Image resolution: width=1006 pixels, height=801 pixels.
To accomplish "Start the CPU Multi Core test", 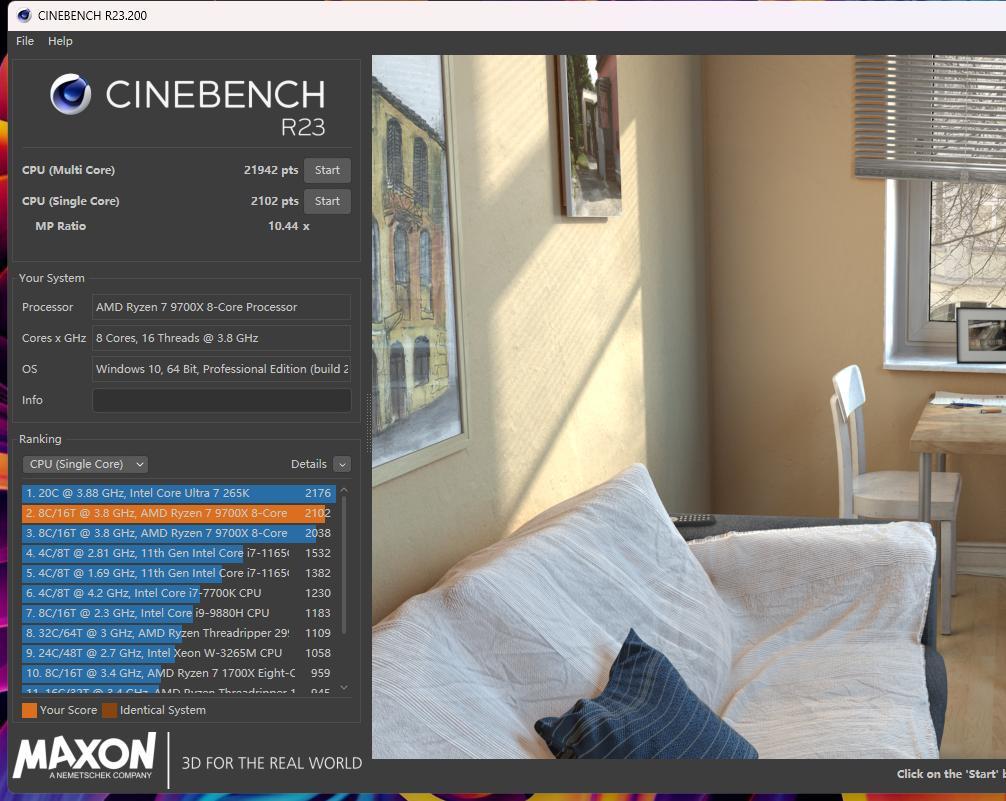I will (x=327, y=170).
